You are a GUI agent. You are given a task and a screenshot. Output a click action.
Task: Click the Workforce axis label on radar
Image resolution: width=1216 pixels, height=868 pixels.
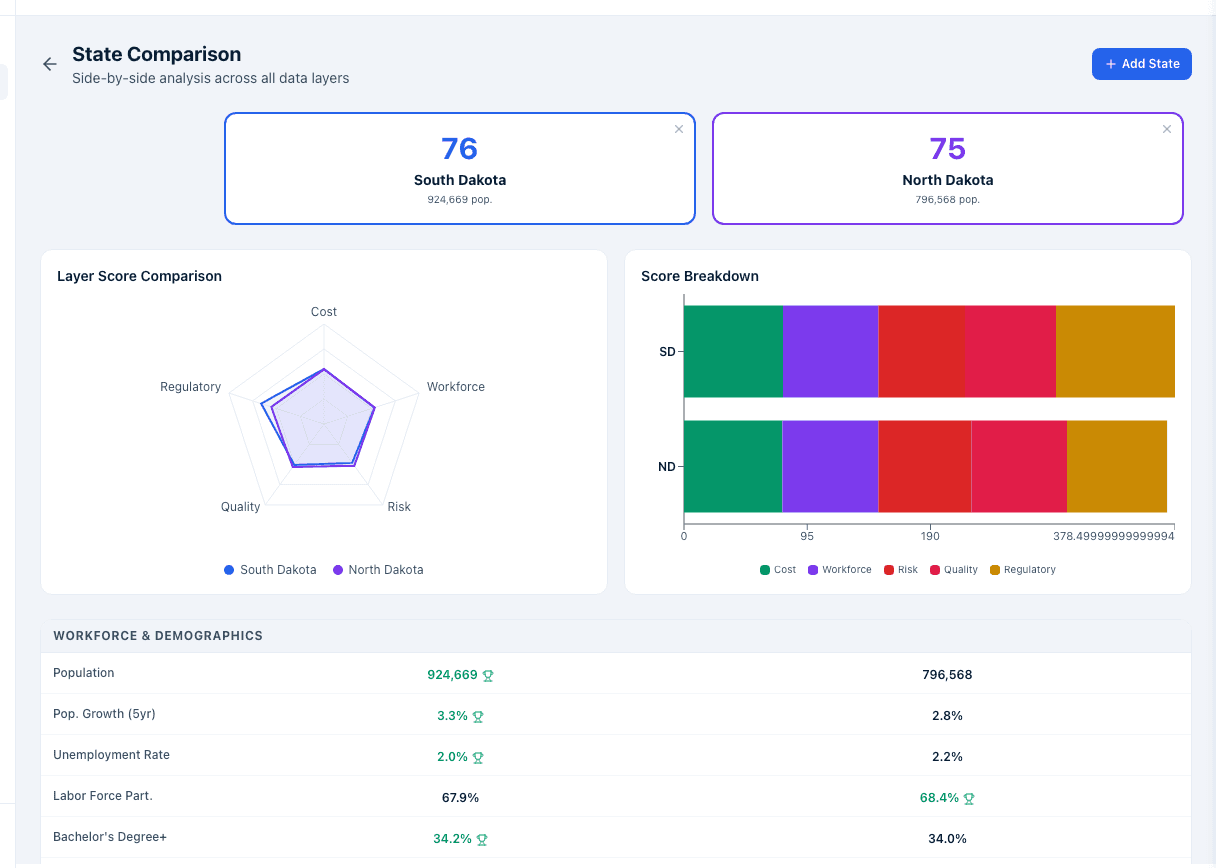(456, 387)
